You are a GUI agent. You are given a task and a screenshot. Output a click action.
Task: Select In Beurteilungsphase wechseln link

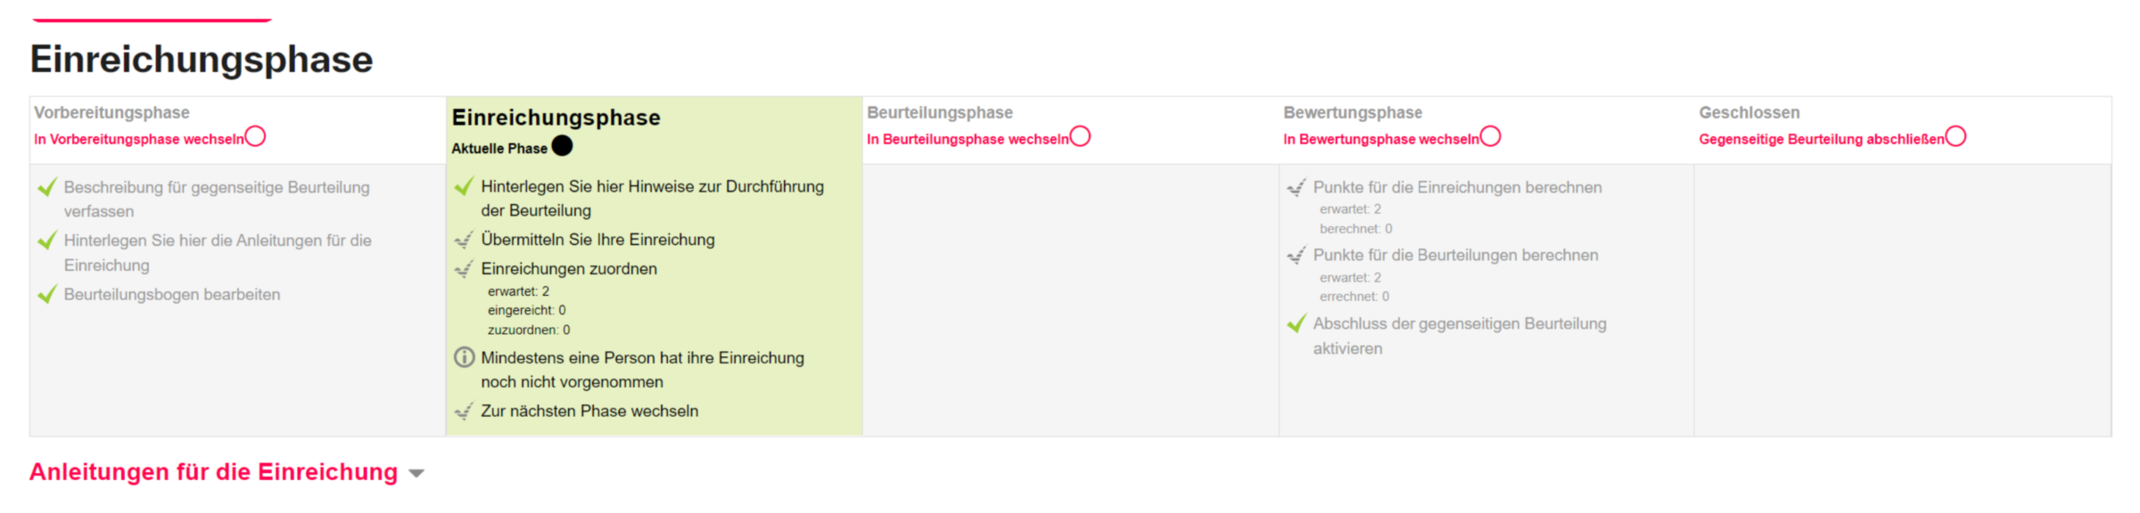point(967,139)
